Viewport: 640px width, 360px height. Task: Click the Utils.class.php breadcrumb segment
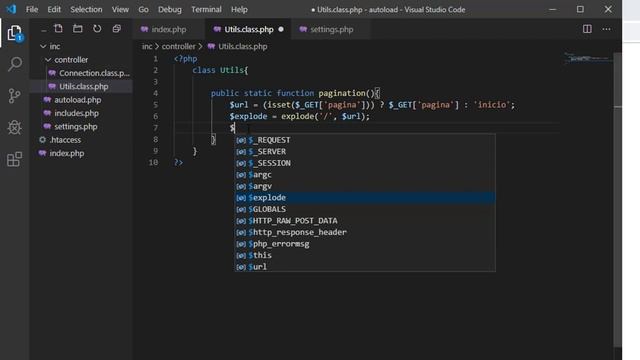[242, 47]
